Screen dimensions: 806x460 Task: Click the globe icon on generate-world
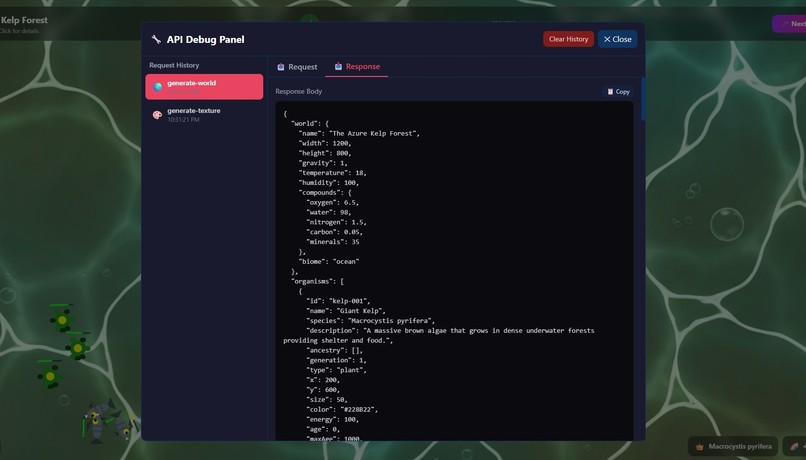pyautogui.click(x=158, y=87)
